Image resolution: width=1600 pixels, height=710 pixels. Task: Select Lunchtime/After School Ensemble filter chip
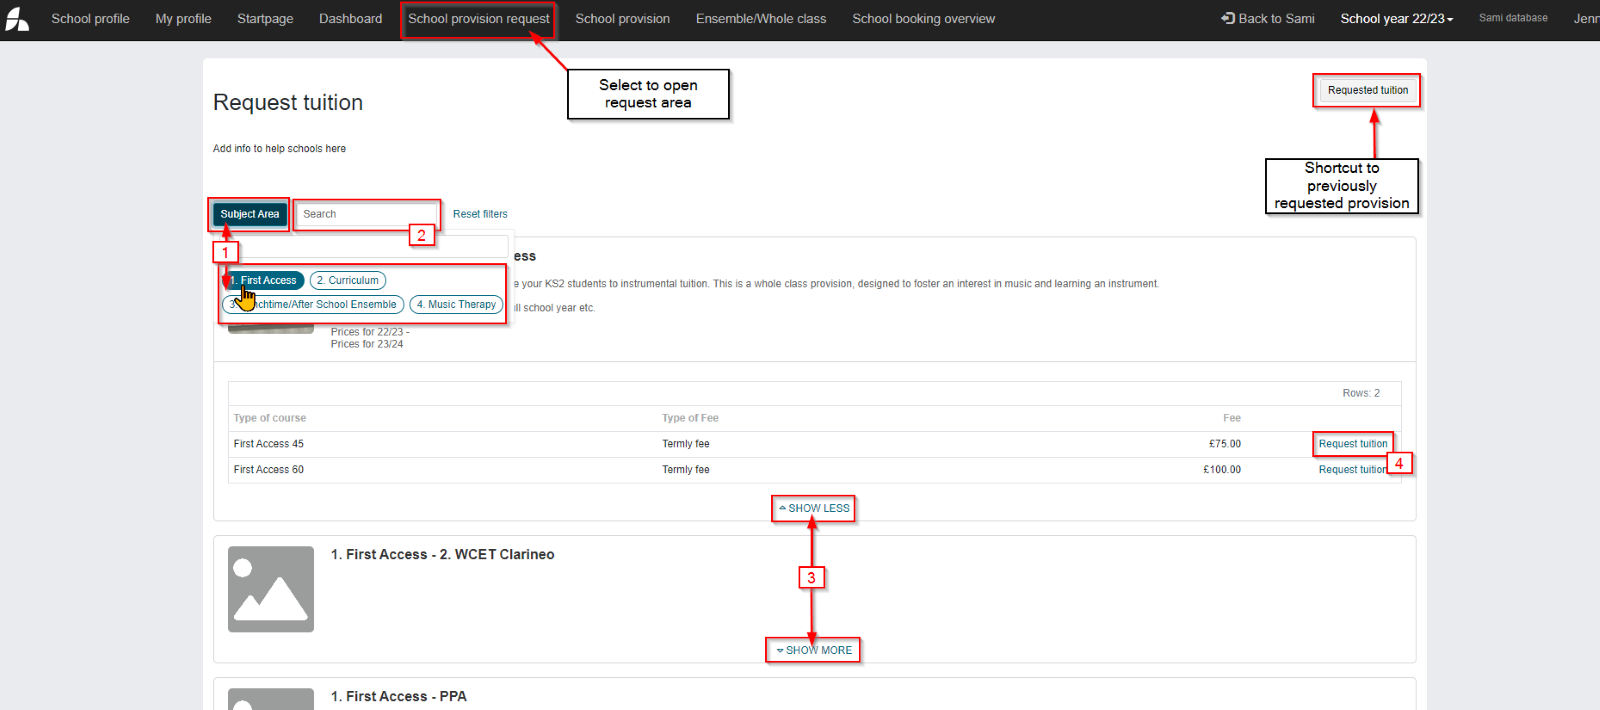click(x=313, y=305)
